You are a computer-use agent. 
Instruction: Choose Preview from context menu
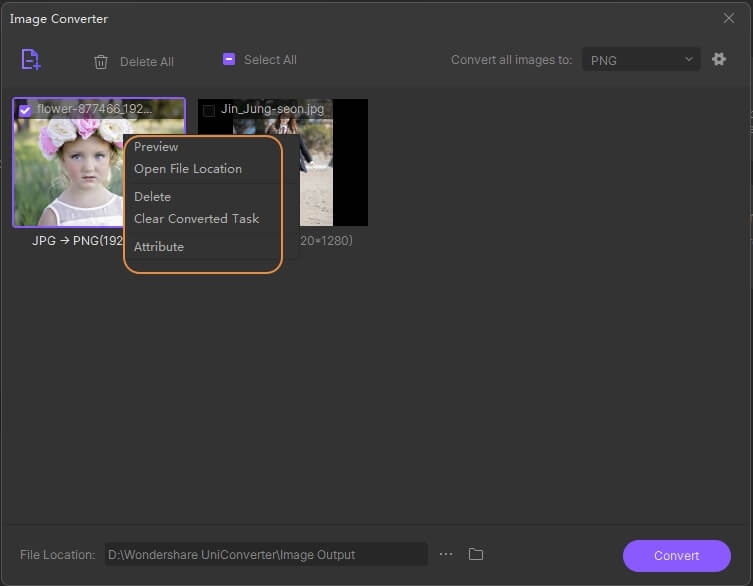[156, 147]
